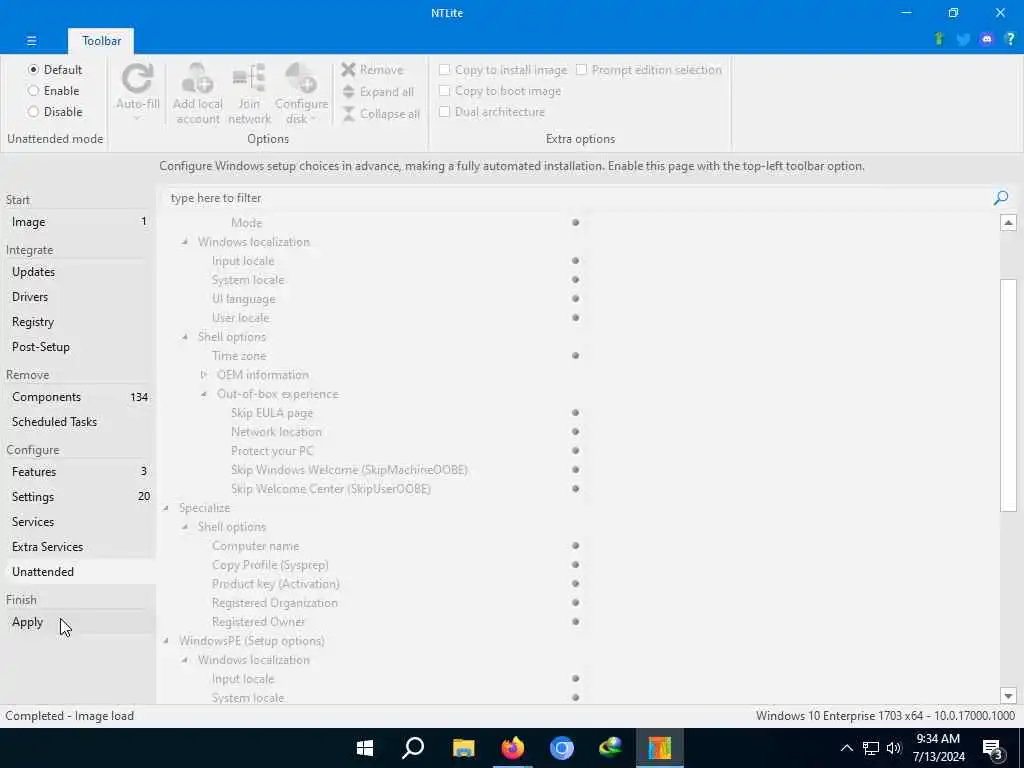Open the Apply page
1024x768 pixels.
click(78, 622)
